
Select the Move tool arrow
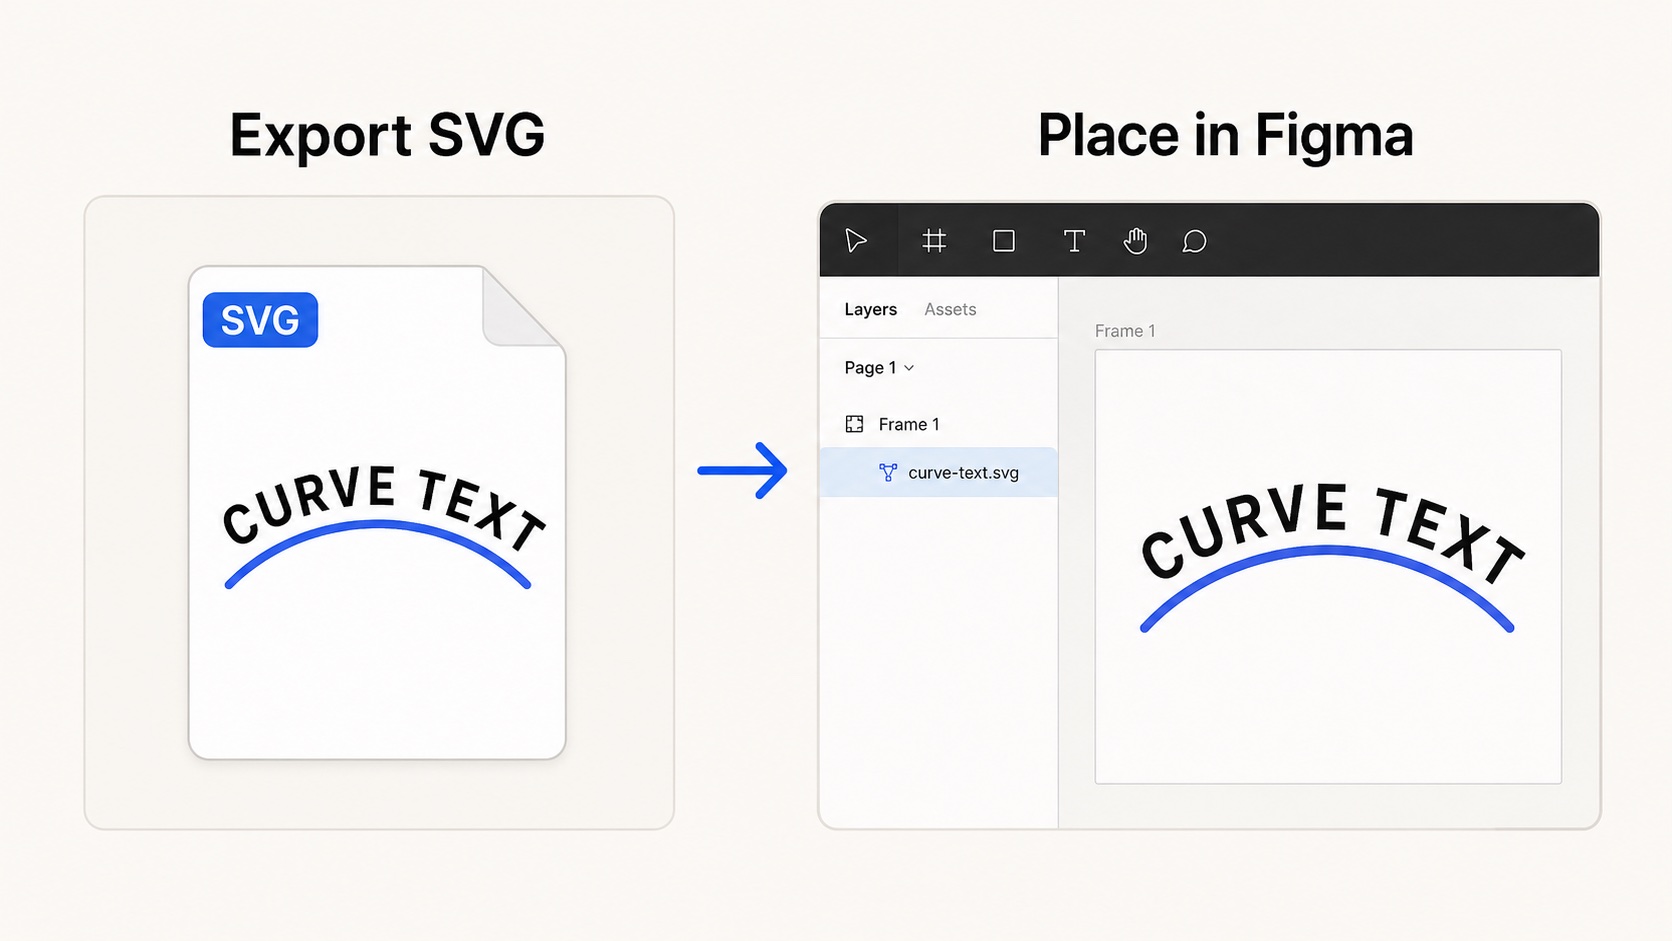(856, 241)
